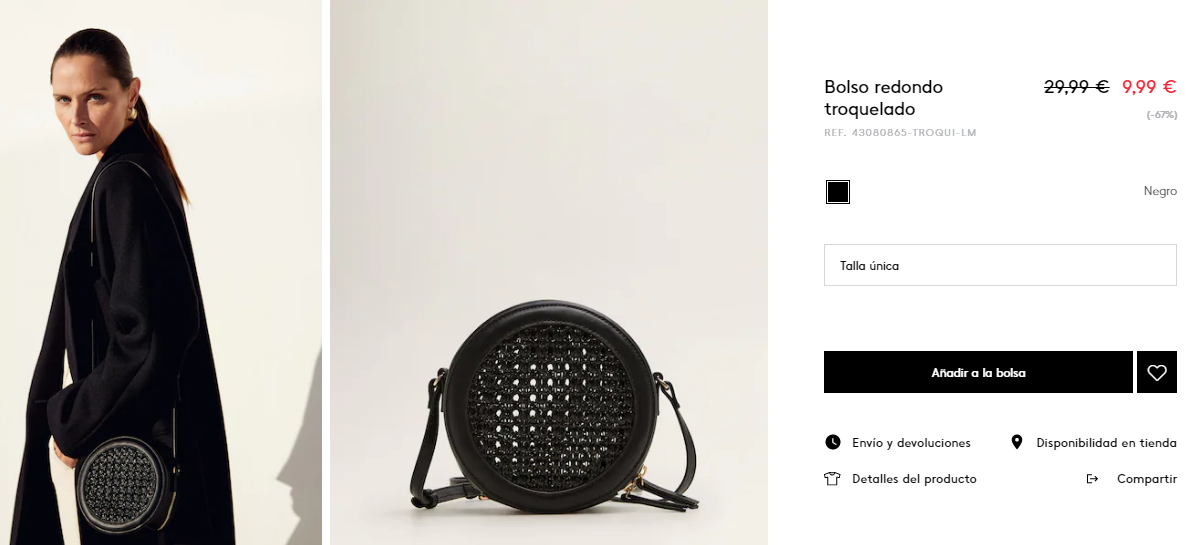Click the product reference number text
Screen dimensions: 1194x545
[x=900, y=132]
